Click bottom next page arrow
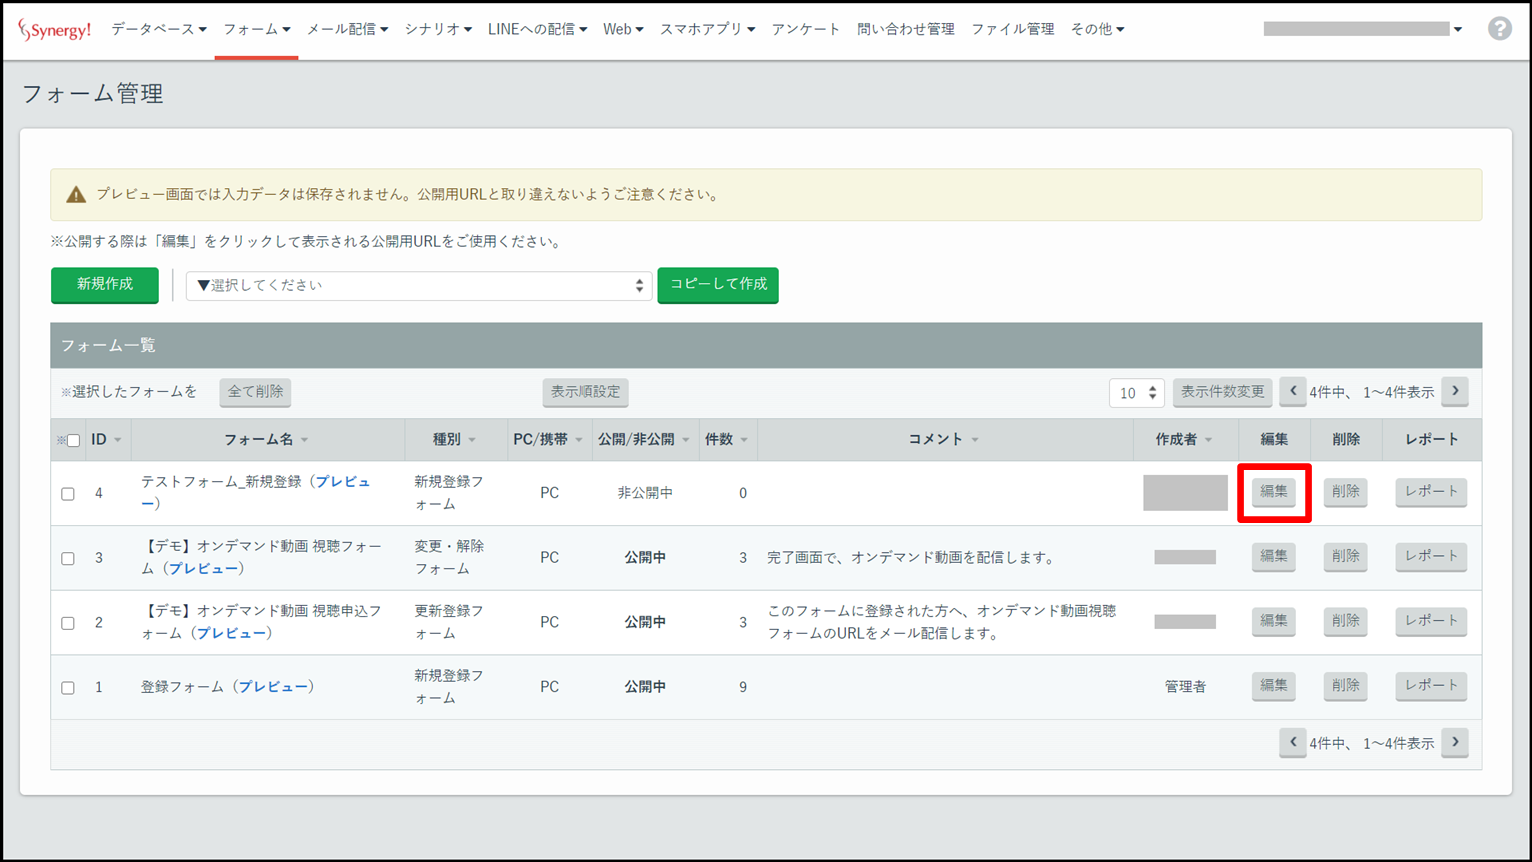 (x=1455, y=743)
